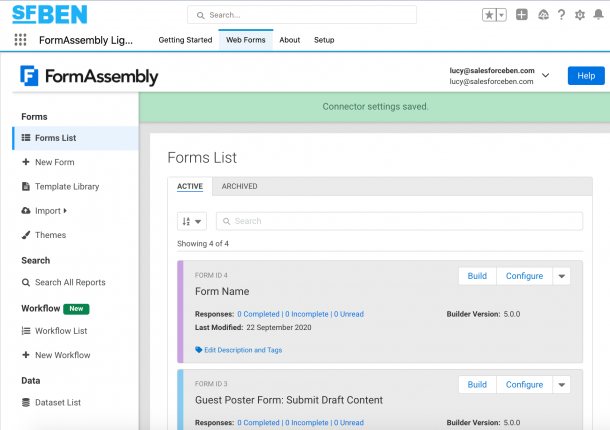The width and height of the screenshot is (610, 430).
Task: Click the SFBEN logo
Action: (49, 15)
